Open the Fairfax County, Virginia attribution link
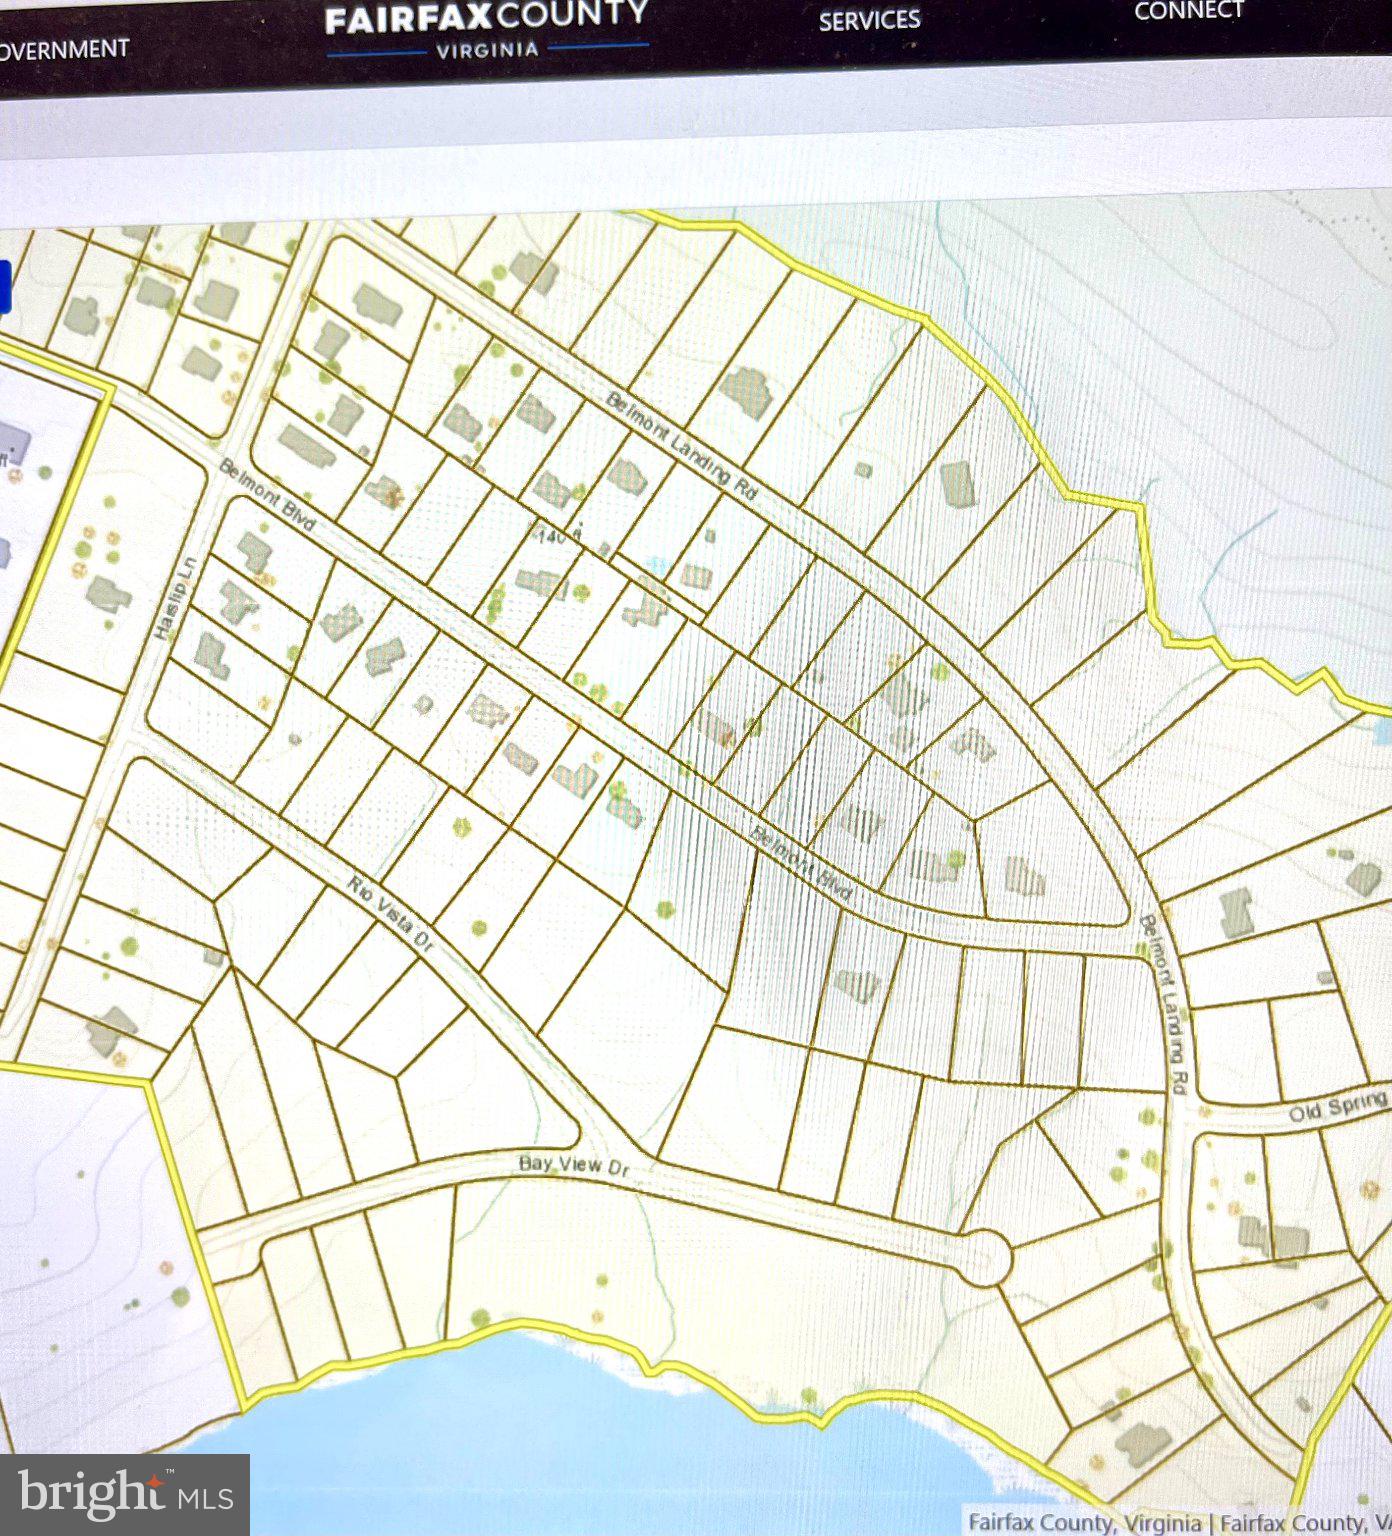 1087,1522
